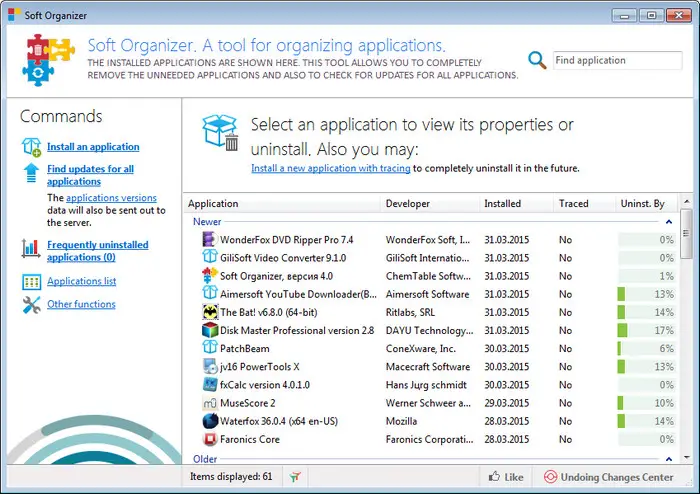Open Frequently uninstalled applications (0)
Image resolution: width=700 pixels, height=494 pixels.
97,251
